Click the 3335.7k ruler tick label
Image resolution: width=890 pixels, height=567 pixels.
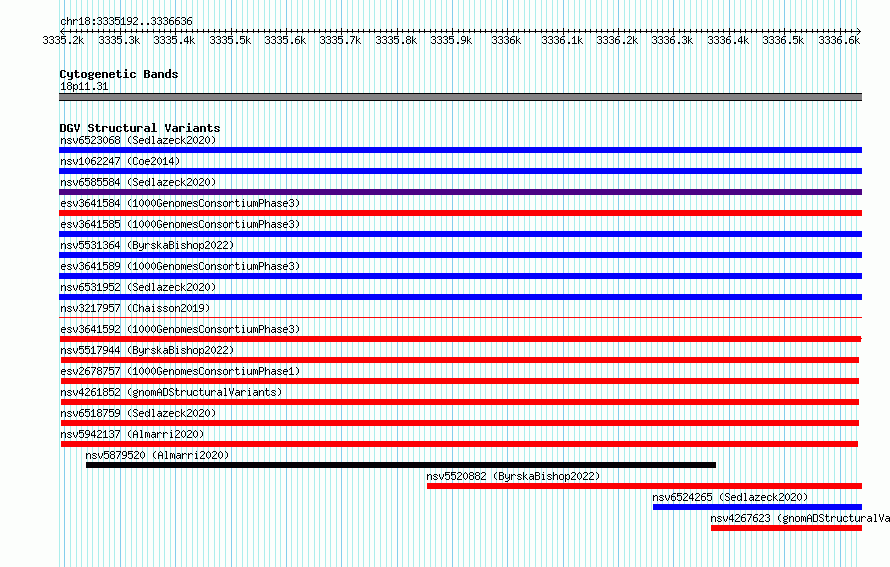tap(340, 40)
